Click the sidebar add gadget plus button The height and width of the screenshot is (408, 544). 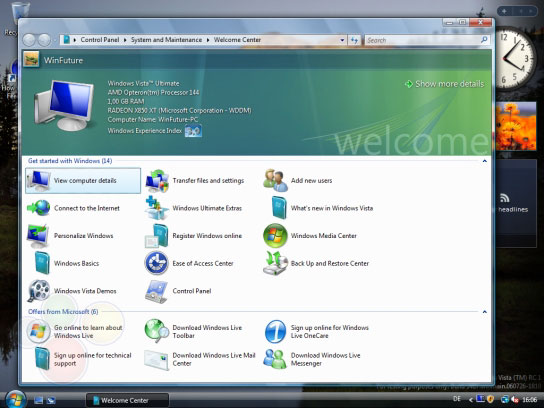(x=504, y=11)
